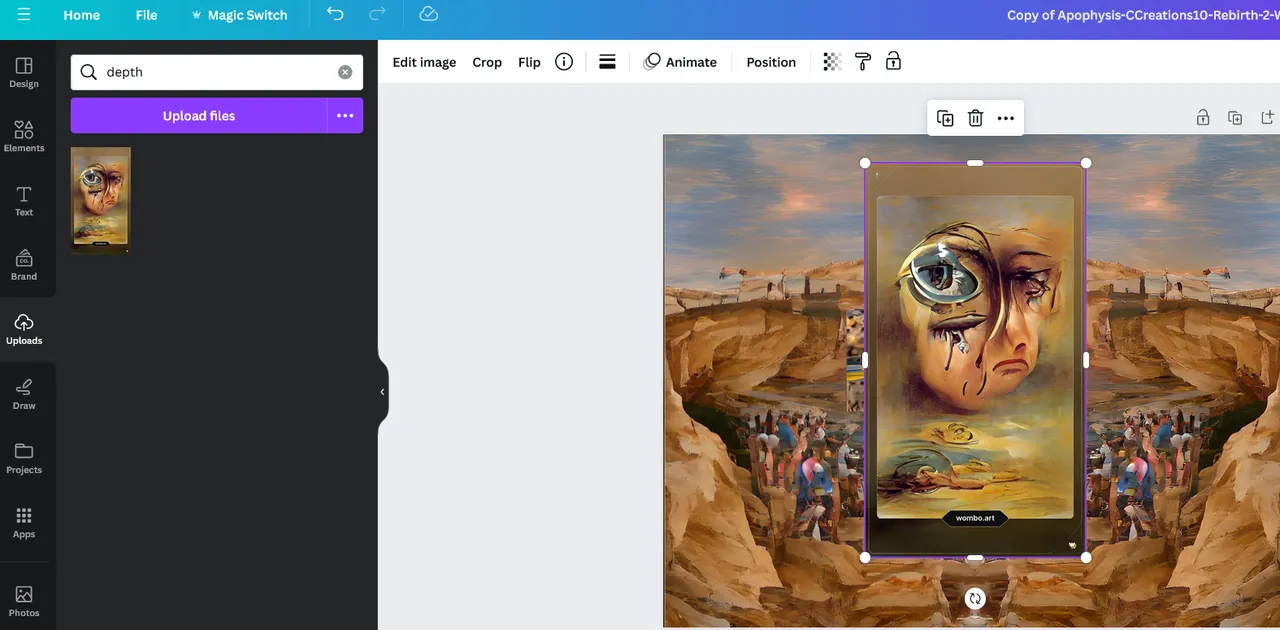
Task: Click Edit image
Action: tap(424, 62)
